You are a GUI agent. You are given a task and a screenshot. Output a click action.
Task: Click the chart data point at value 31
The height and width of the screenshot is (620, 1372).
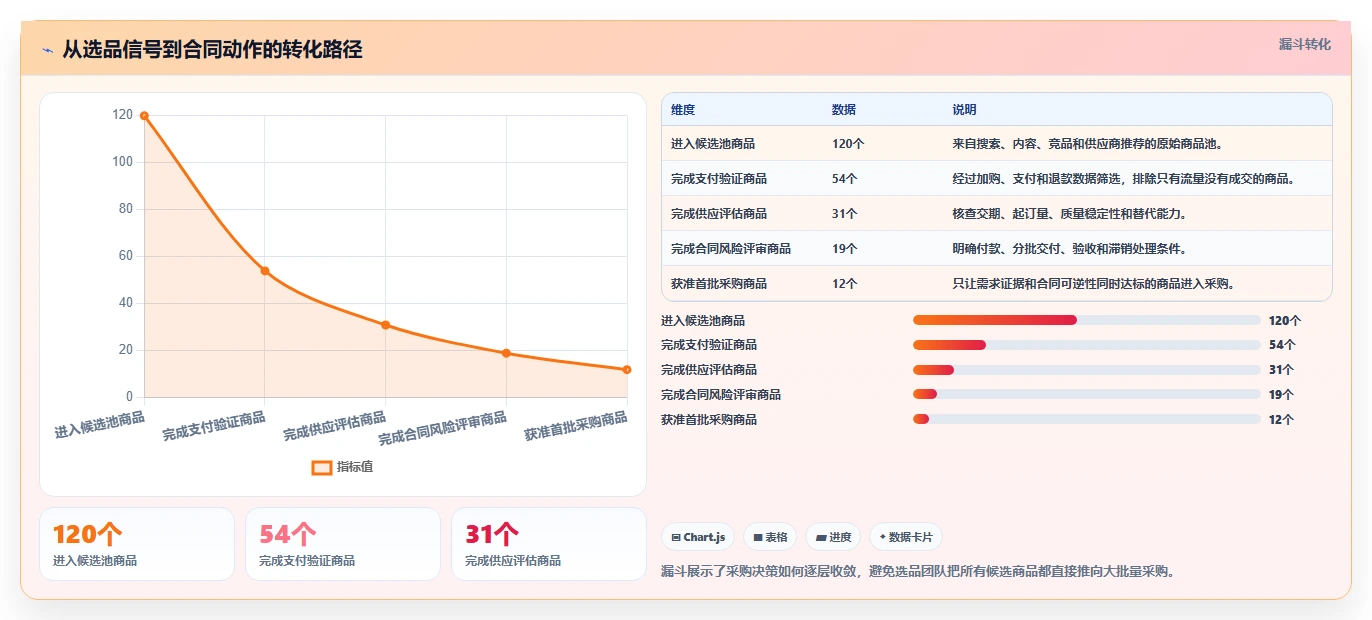(x=386, y=325)
